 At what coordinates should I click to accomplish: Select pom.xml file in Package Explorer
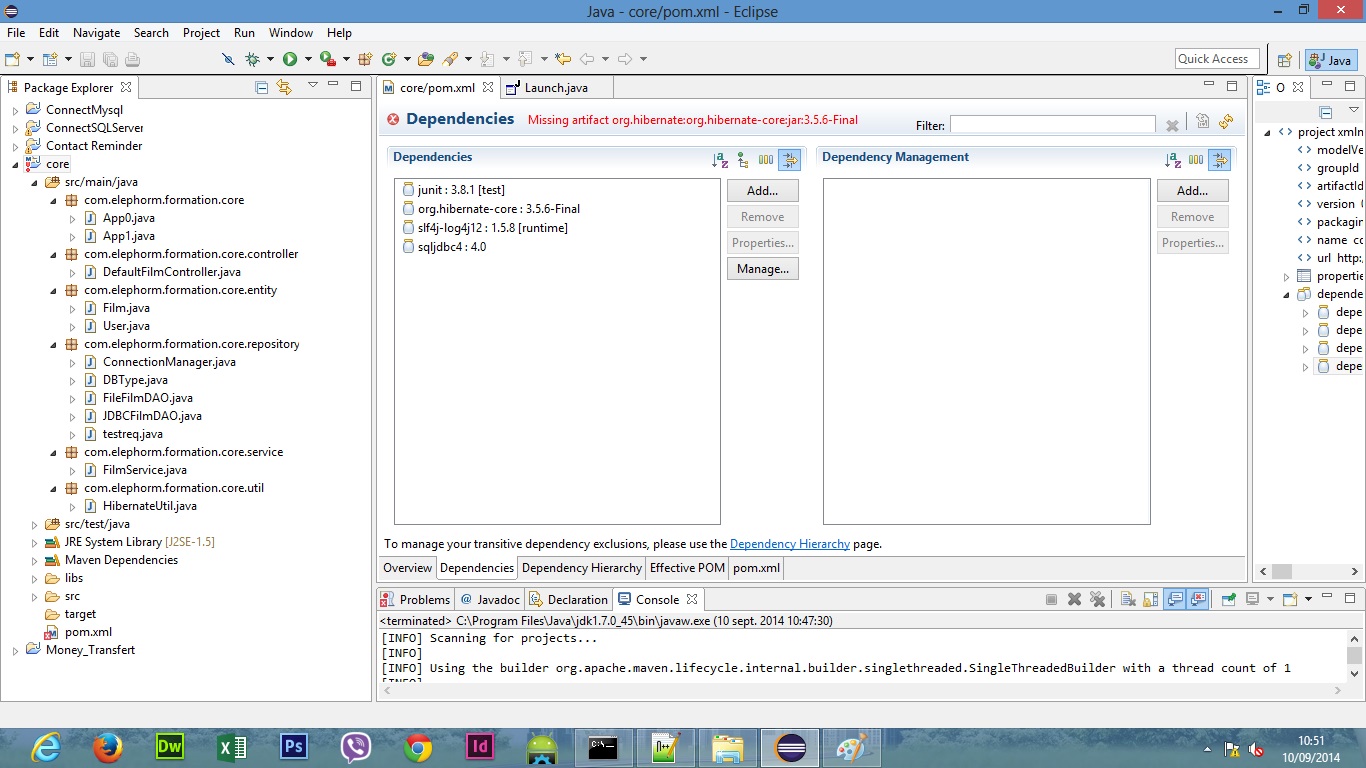click(x=78, y=632)
